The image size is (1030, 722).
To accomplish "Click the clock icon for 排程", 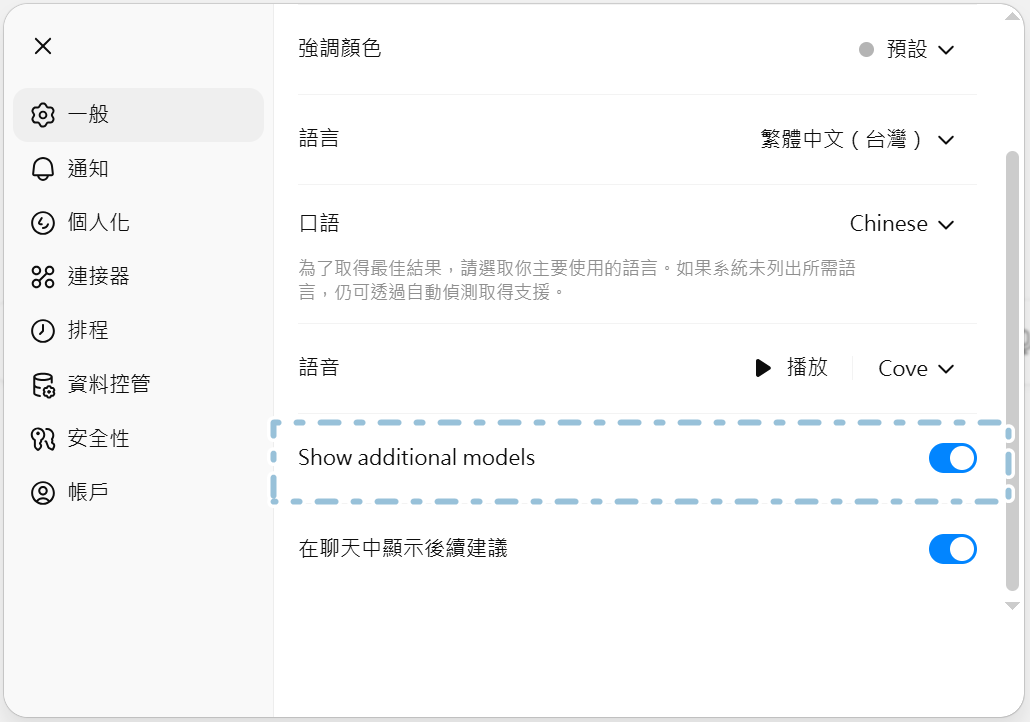I will click(42, 331).
